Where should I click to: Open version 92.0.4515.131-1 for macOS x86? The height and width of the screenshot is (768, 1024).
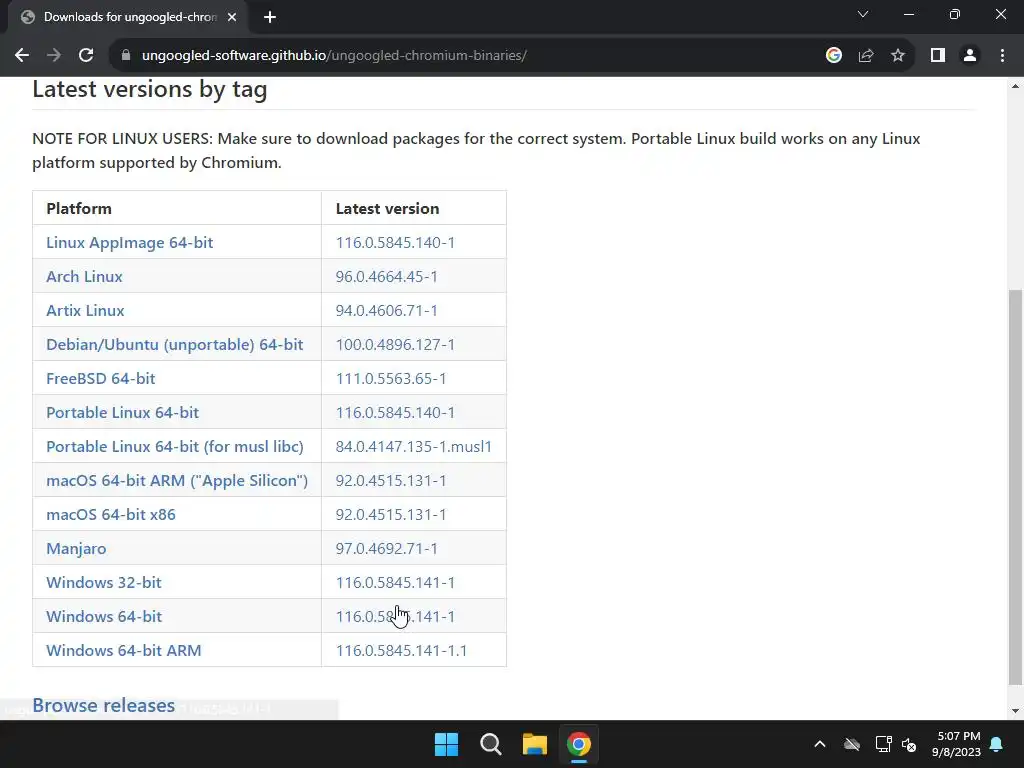click(391, 514)
